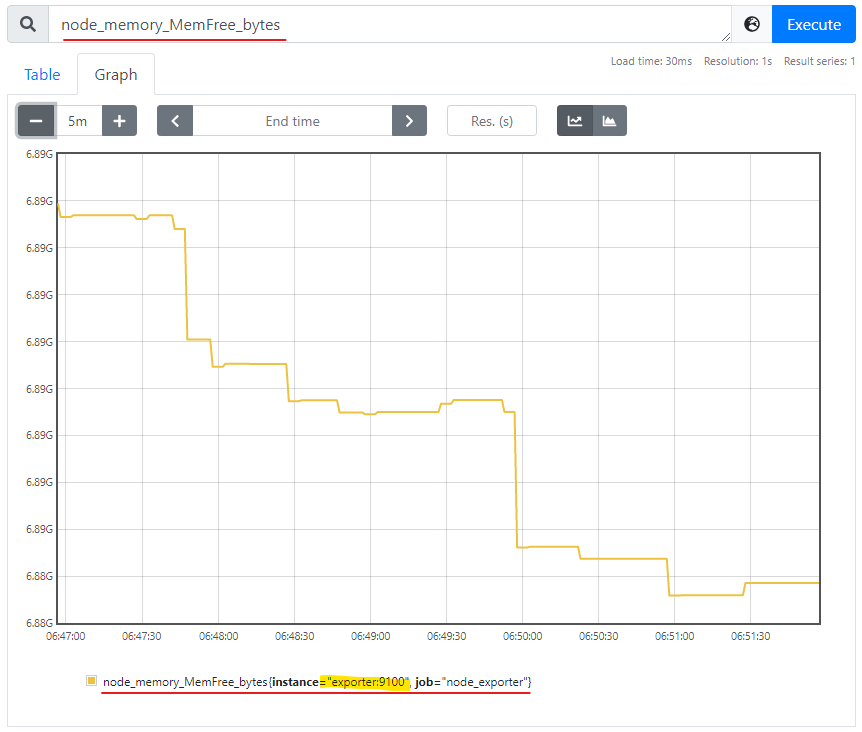Go to previous end time with left chevron
This screenshot has height=732, width=862.
click(x=175, y=121)
